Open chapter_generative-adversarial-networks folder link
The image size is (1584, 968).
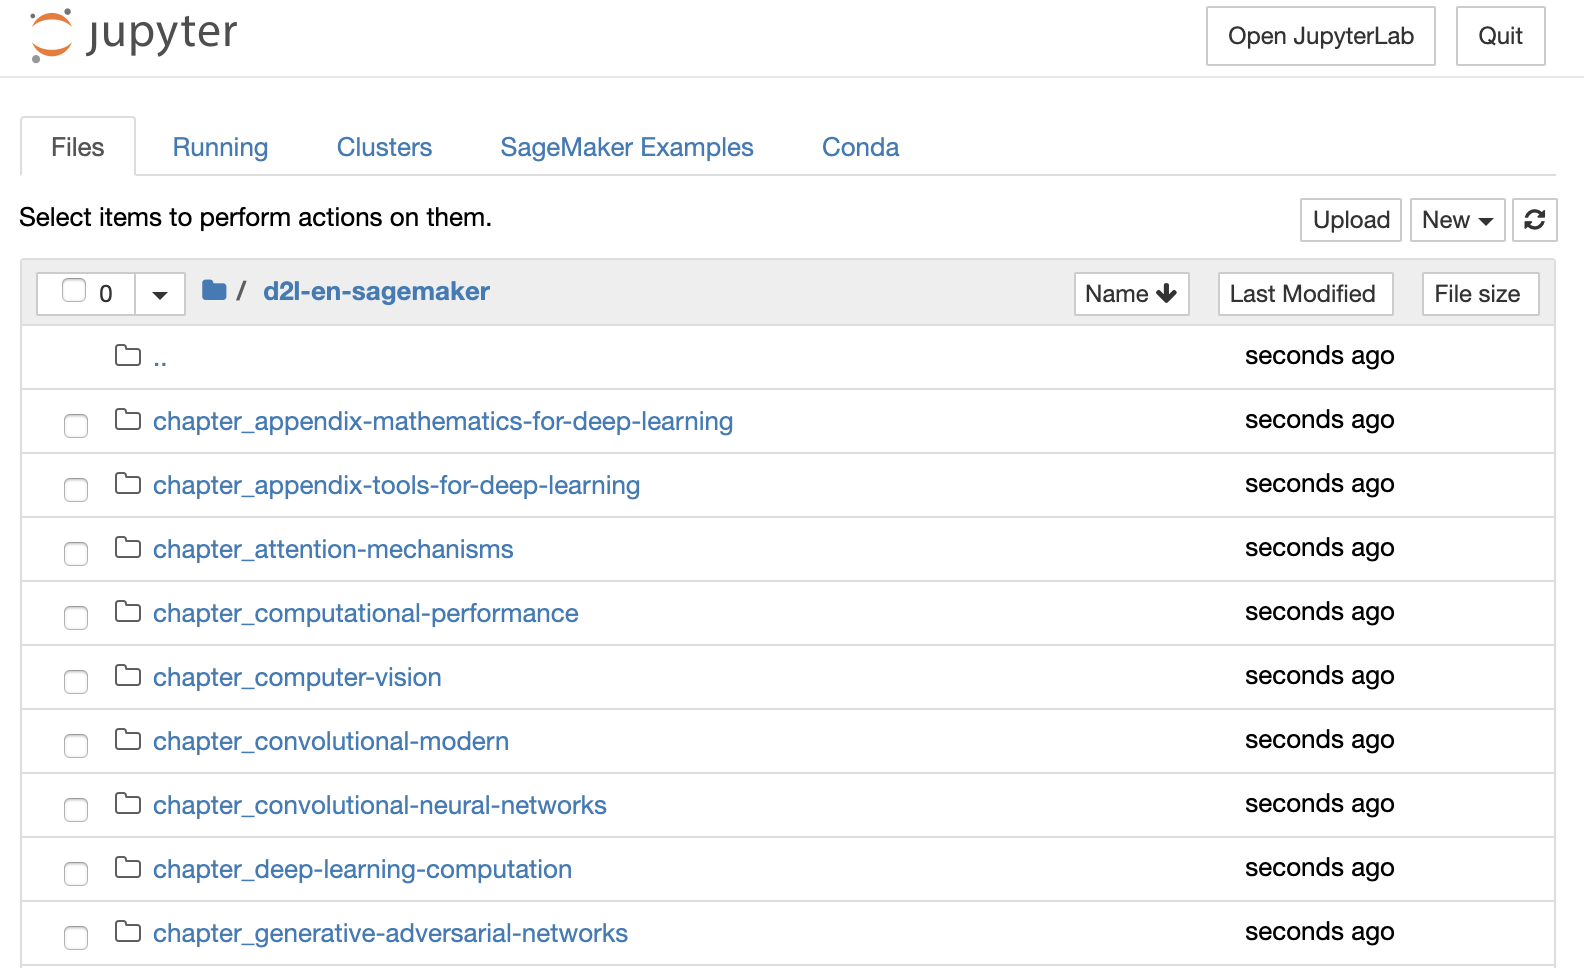(390, 933)
